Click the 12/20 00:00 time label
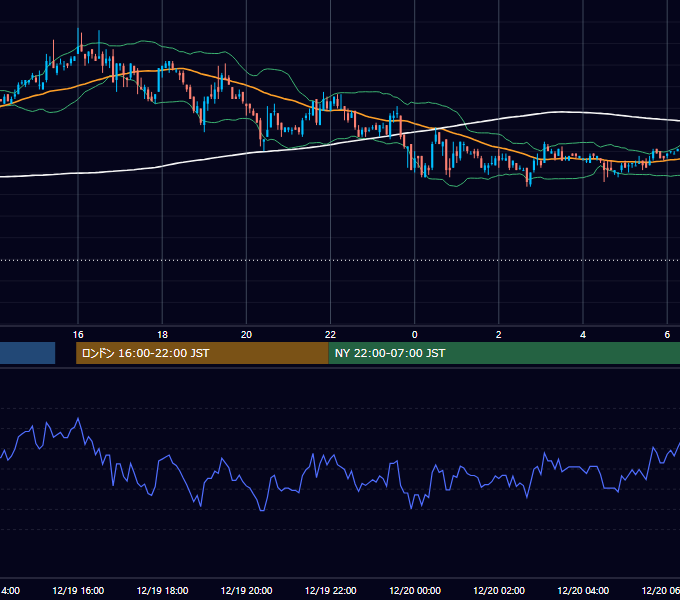Viewport: 680px width, 600px height. tap(415, 590)
